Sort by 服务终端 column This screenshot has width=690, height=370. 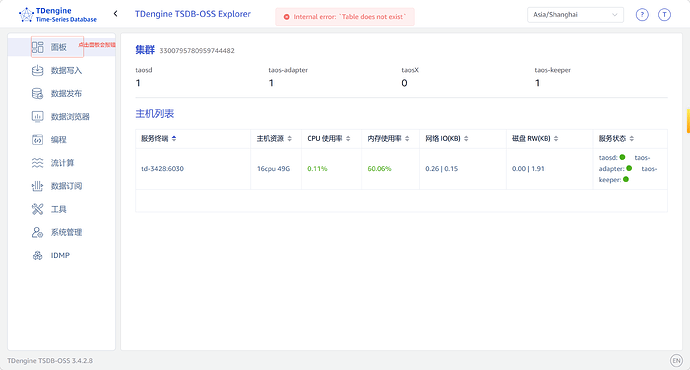(174, 139)
